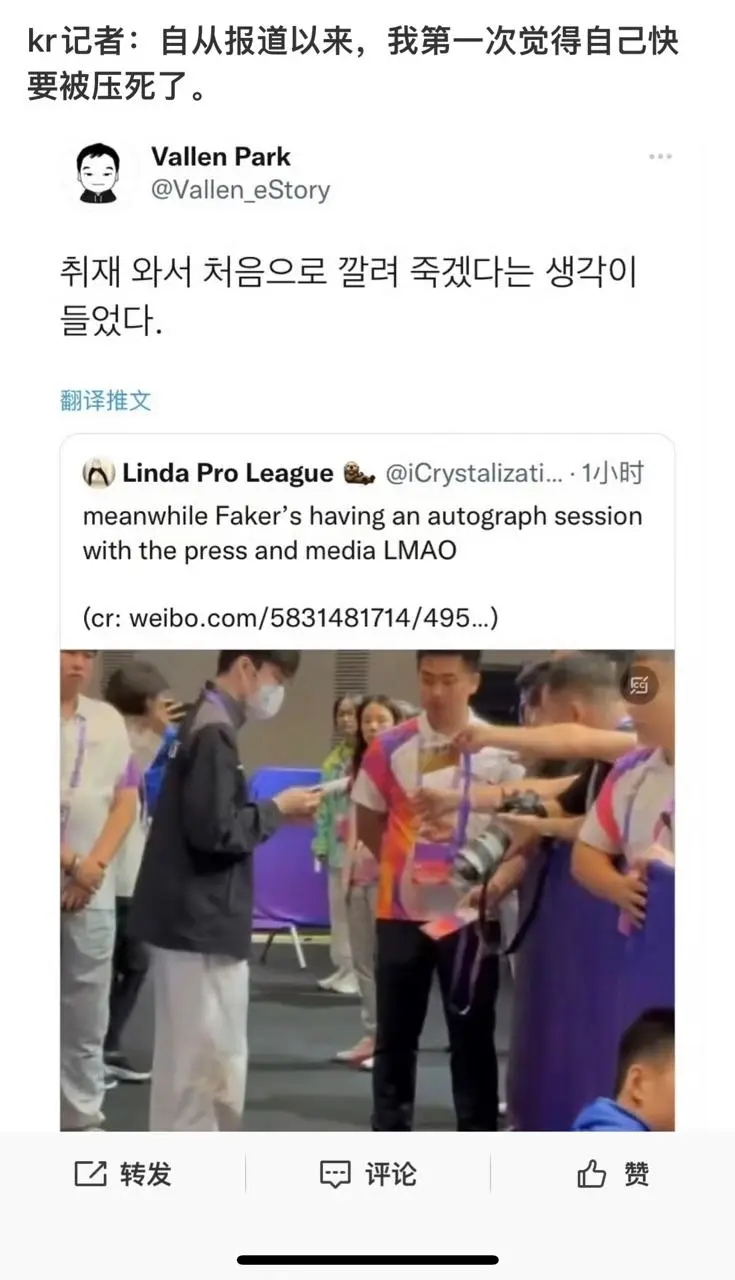The height and width of the screenshot is (1280, 735).
Task: Tap the image badge on photo corner
Action: point(638,685)
